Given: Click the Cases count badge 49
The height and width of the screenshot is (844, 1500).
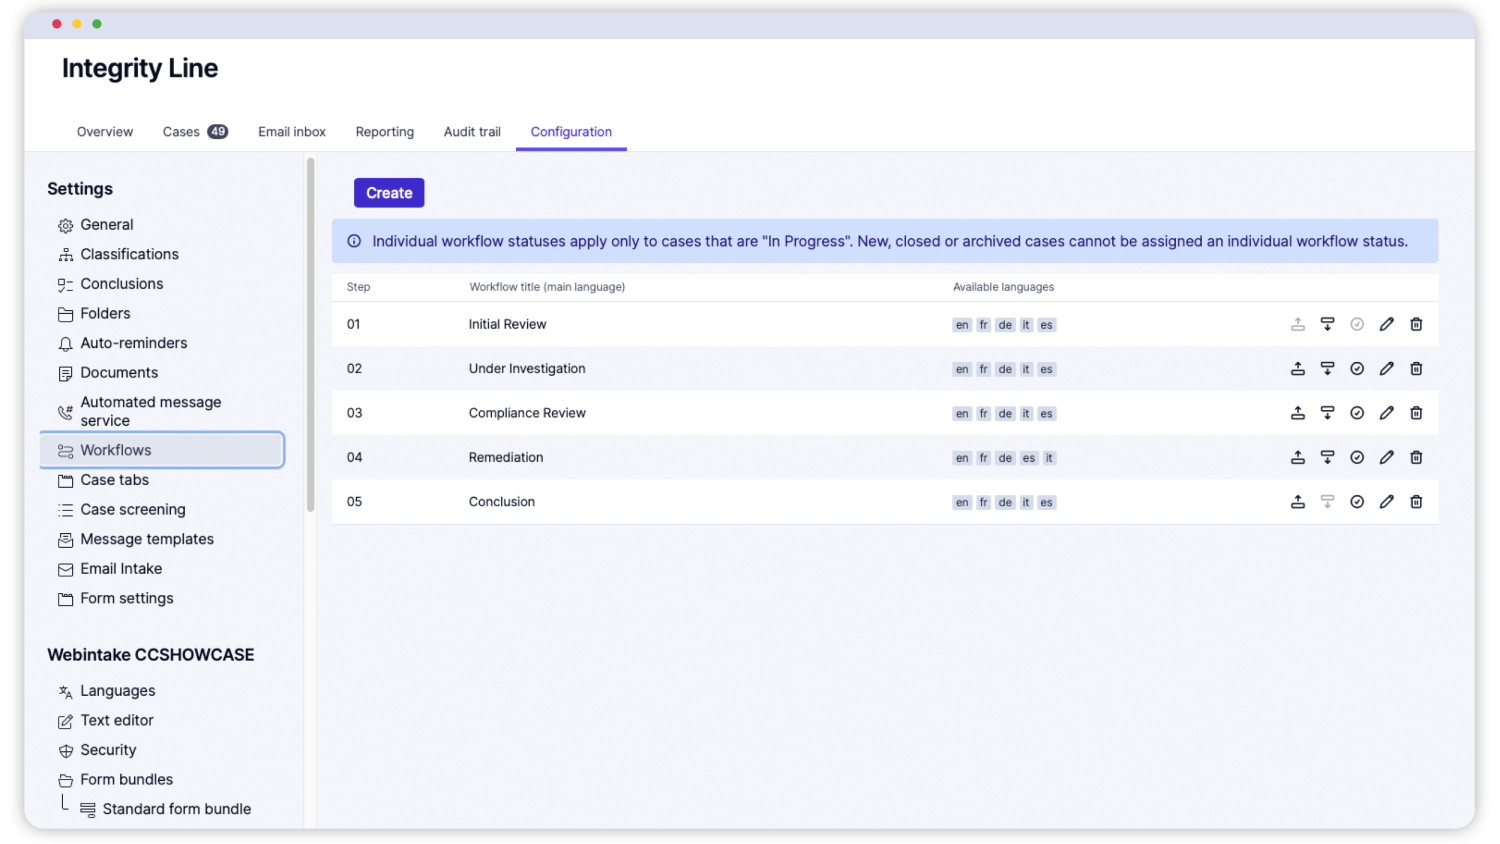Looking at the screenshot, I should coord(218,132).
